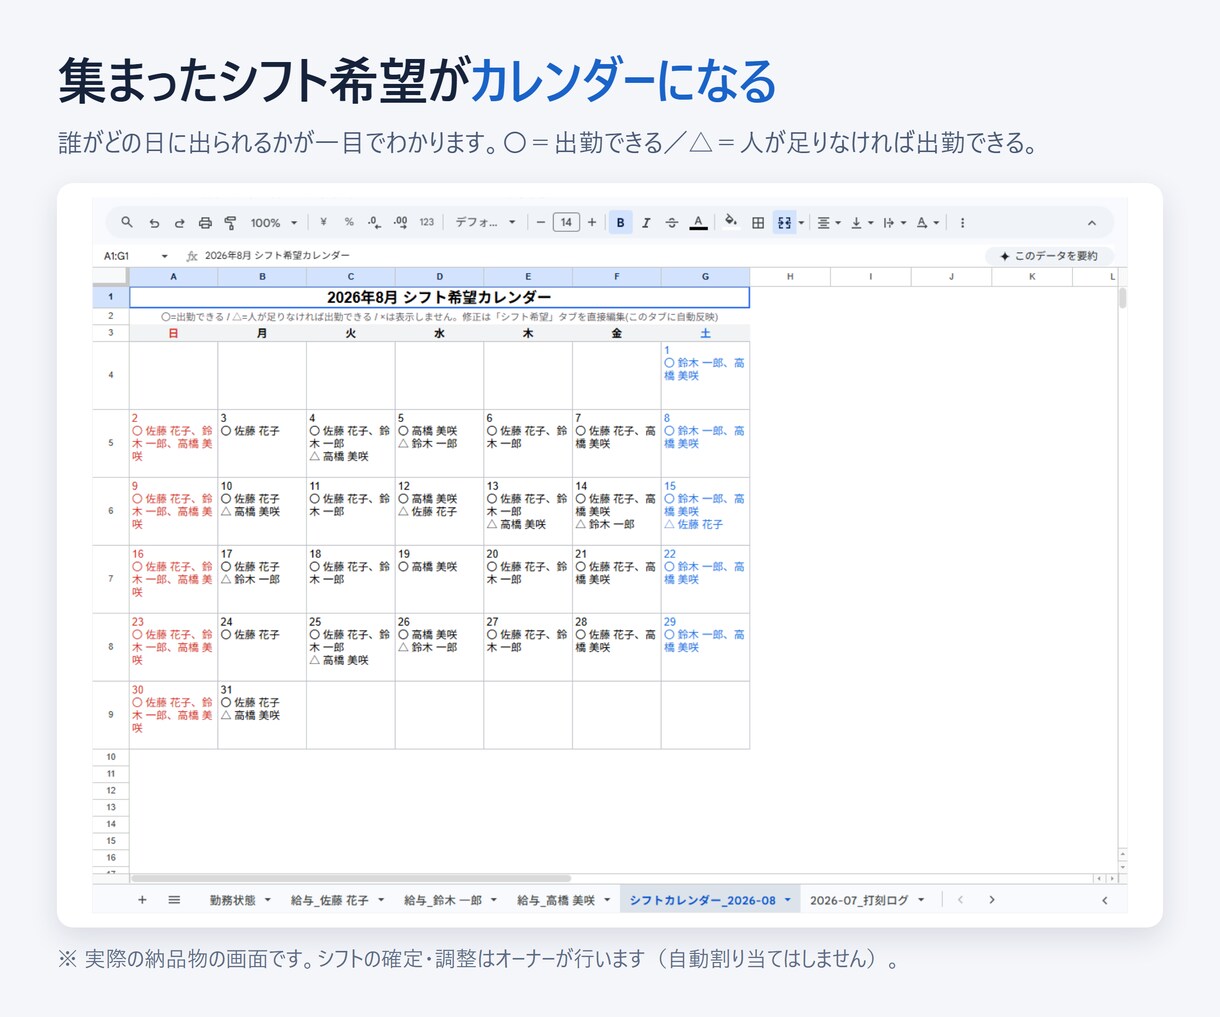Open the name box dropdown arrow
1220x1017 pixels.
pyautogui.click(x=165, y=256)
